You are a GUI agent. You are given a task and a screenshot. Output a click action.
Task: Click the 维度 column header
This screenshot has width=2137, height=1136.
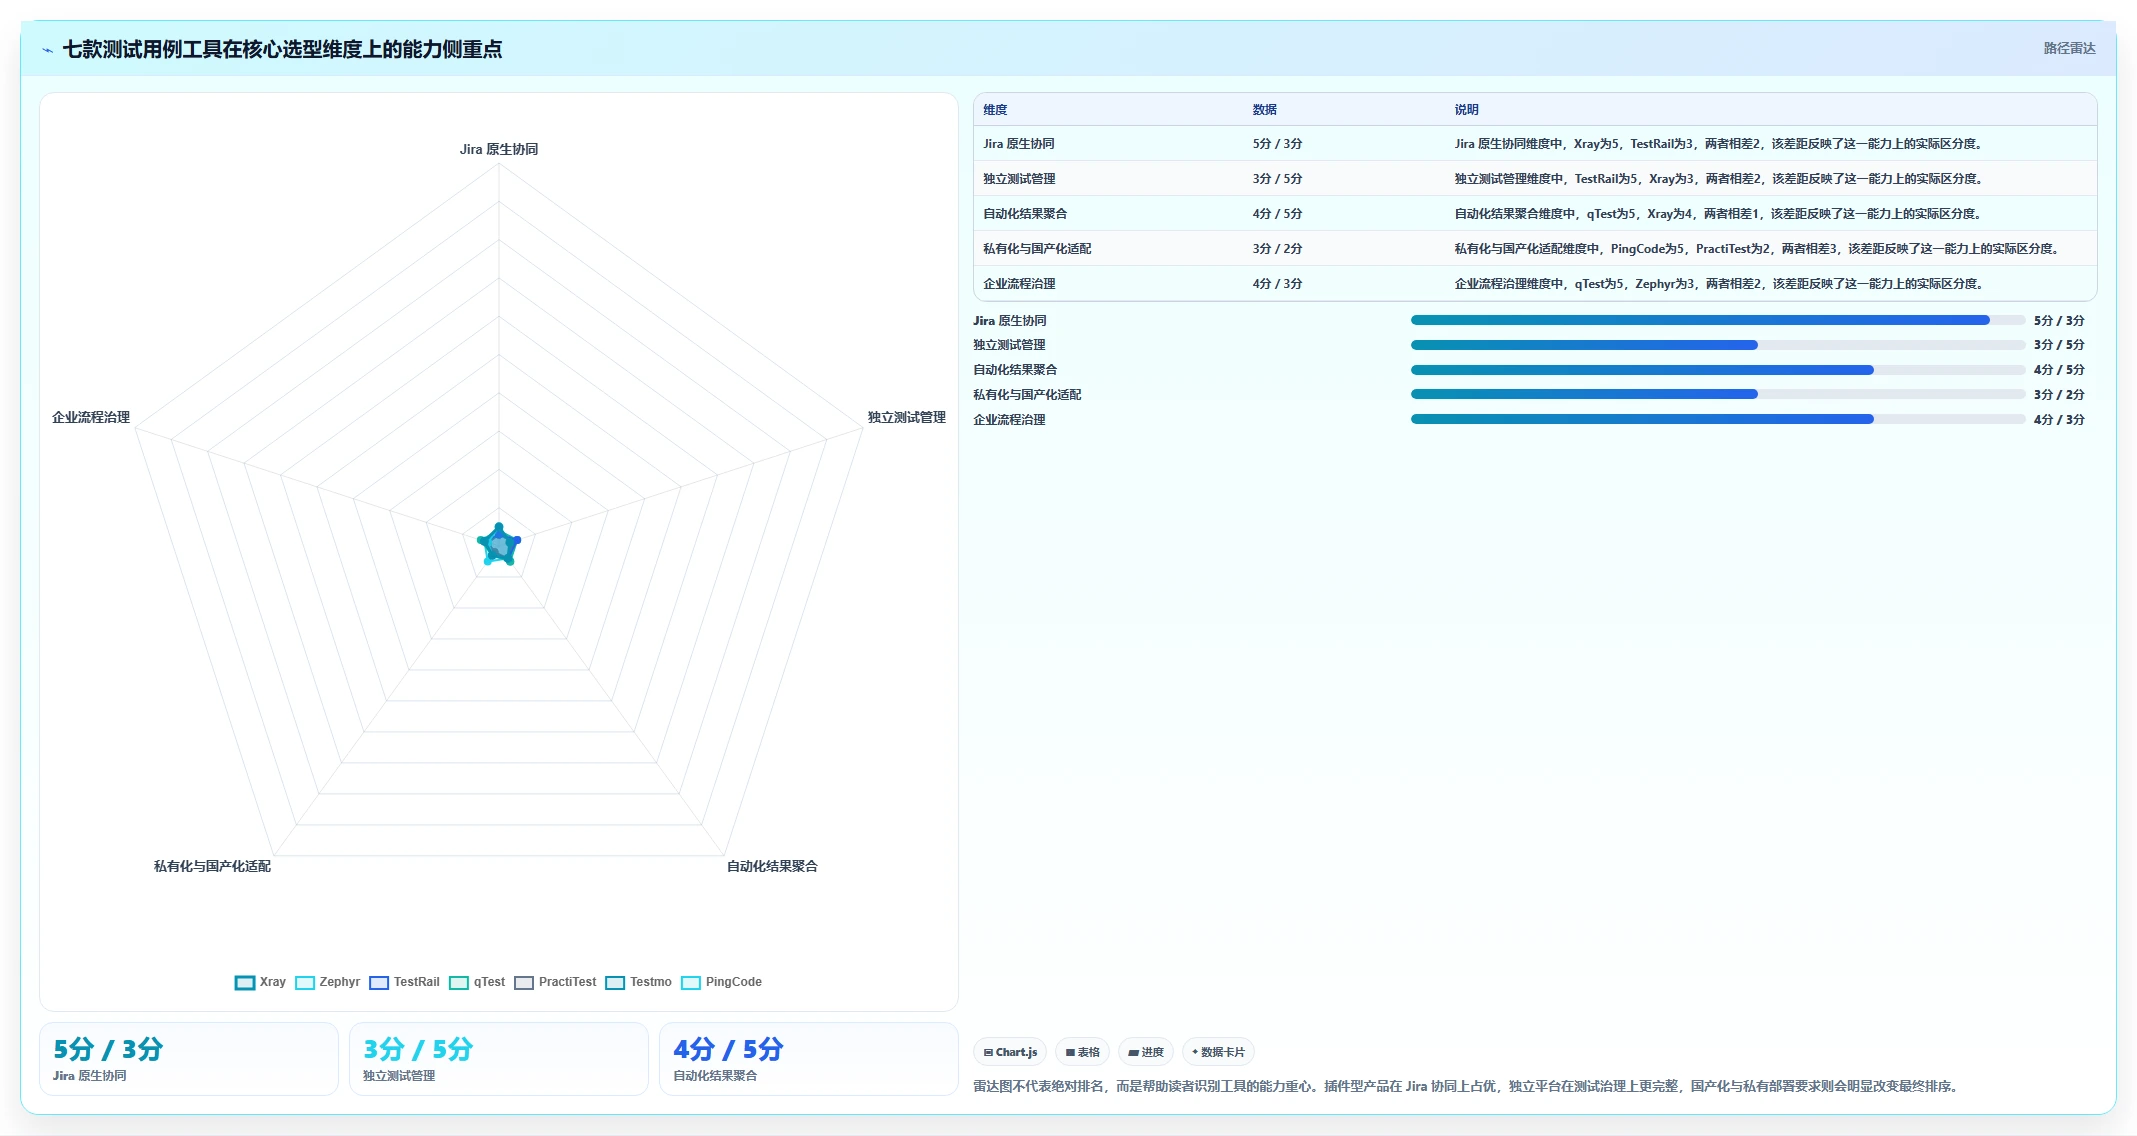[x=995, y=110]
